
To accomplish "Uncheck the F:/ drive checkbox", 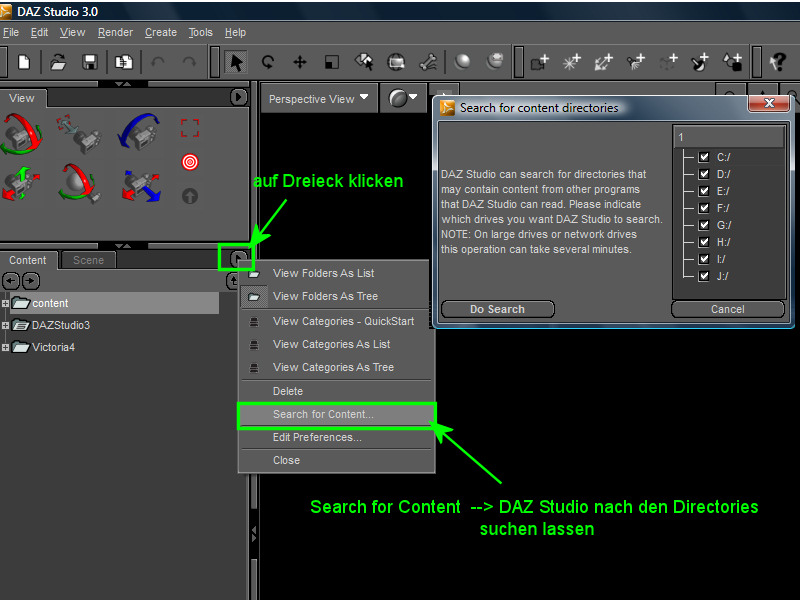I will [x=704, y=208].
